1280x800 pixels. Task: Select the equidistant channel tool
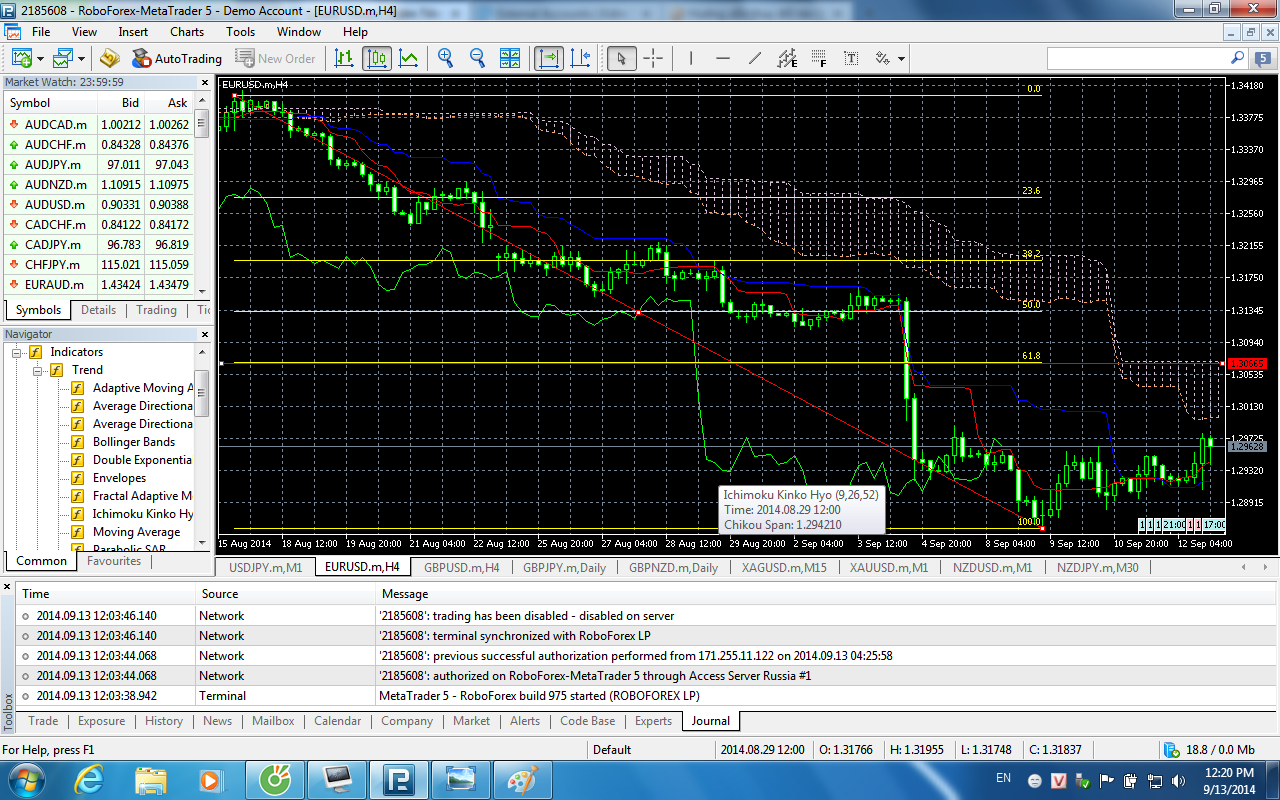787,58
